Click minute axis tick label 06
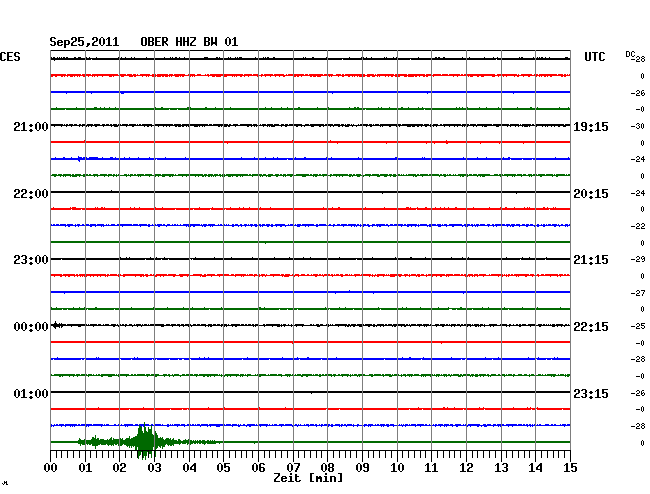 pos(258,468)
